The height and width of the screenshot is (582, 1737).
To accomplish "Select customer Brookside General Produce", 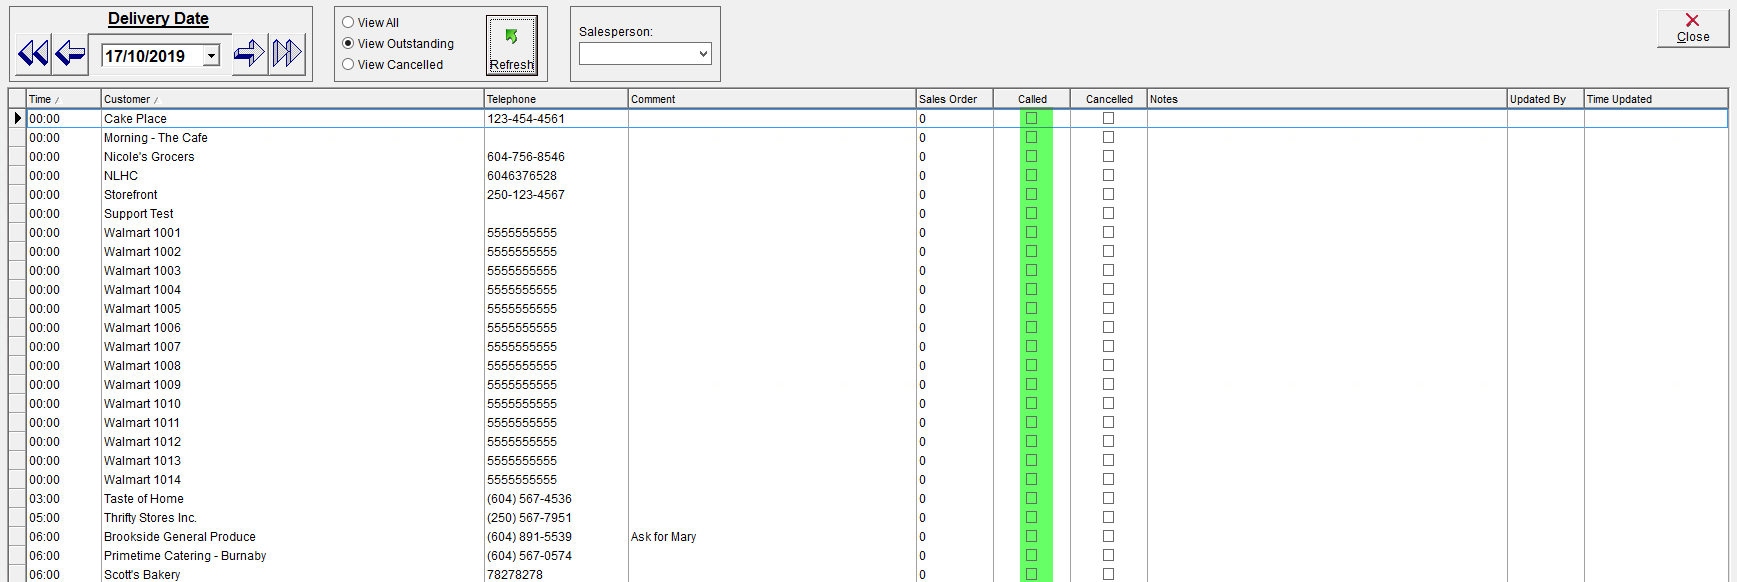I will [292, 536].
